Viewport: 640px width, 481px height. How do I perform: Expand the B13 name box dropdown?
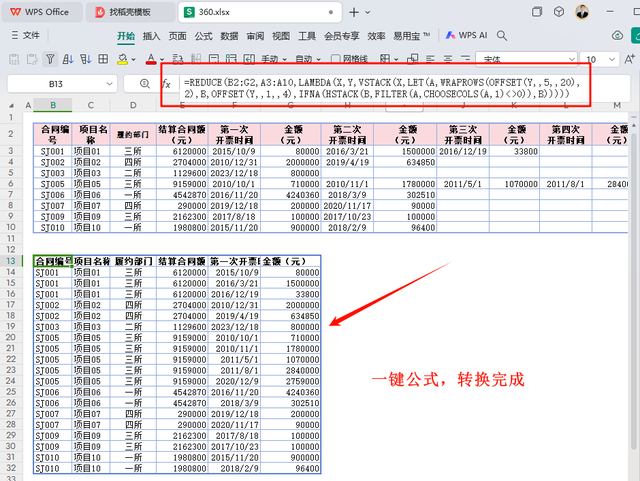109,84
